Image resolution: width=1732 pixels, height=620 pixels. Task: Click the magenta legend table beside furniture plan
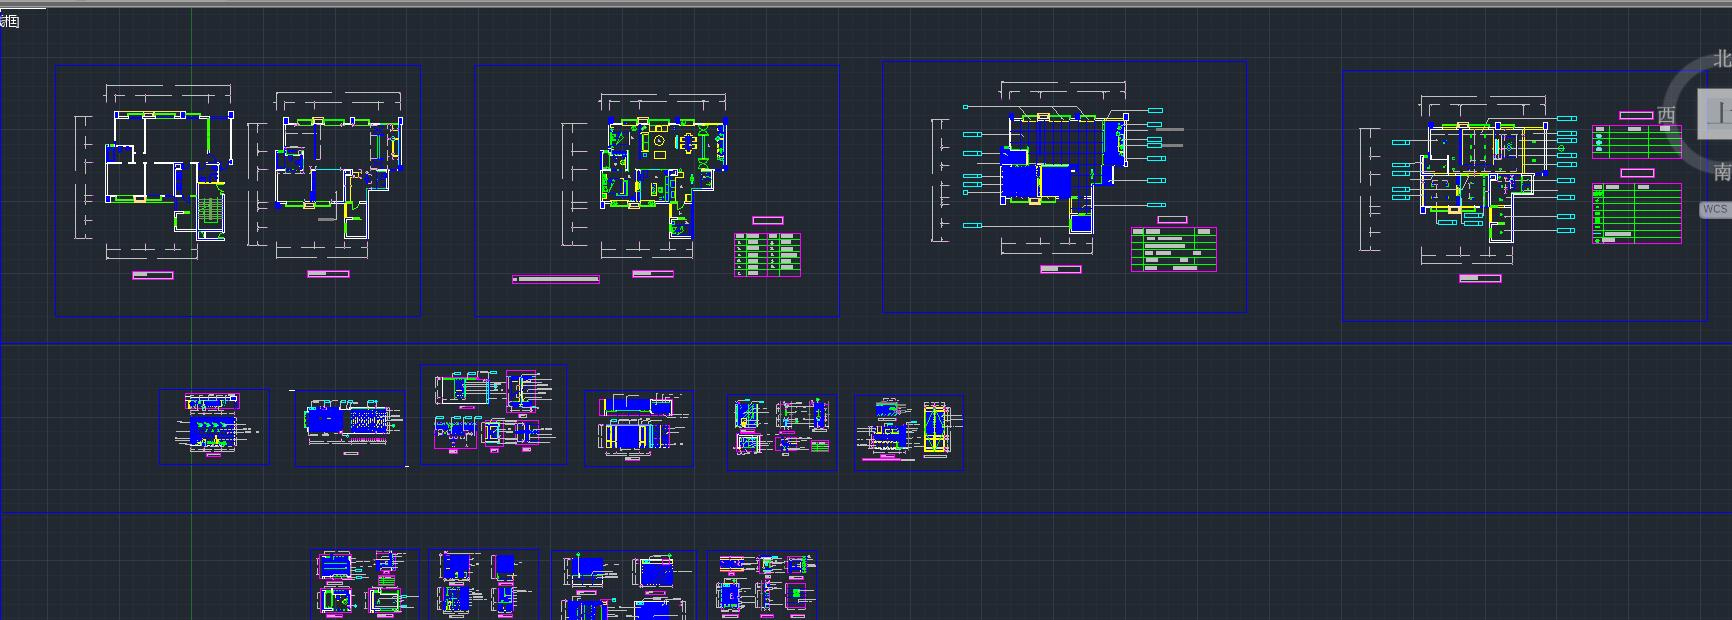[768, 254]
